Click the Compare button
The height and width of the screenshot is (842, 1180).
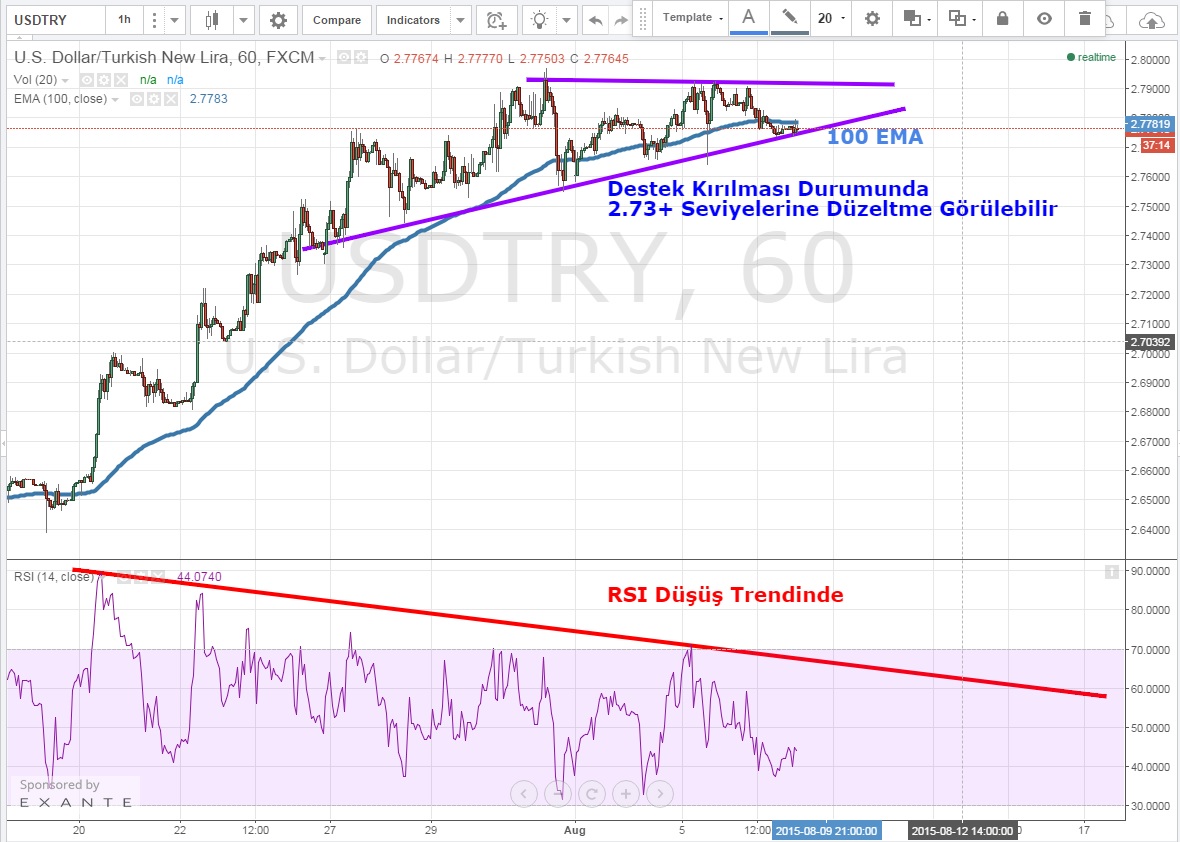point(336,20)
